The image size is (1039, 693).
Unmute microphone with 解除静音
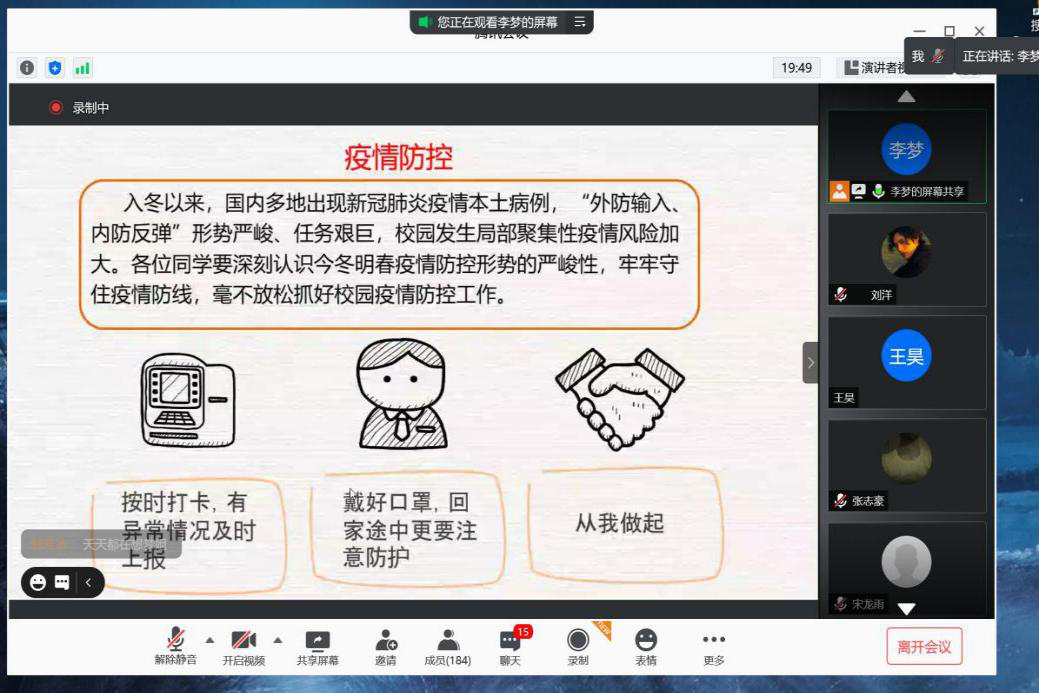coord(176,646)
